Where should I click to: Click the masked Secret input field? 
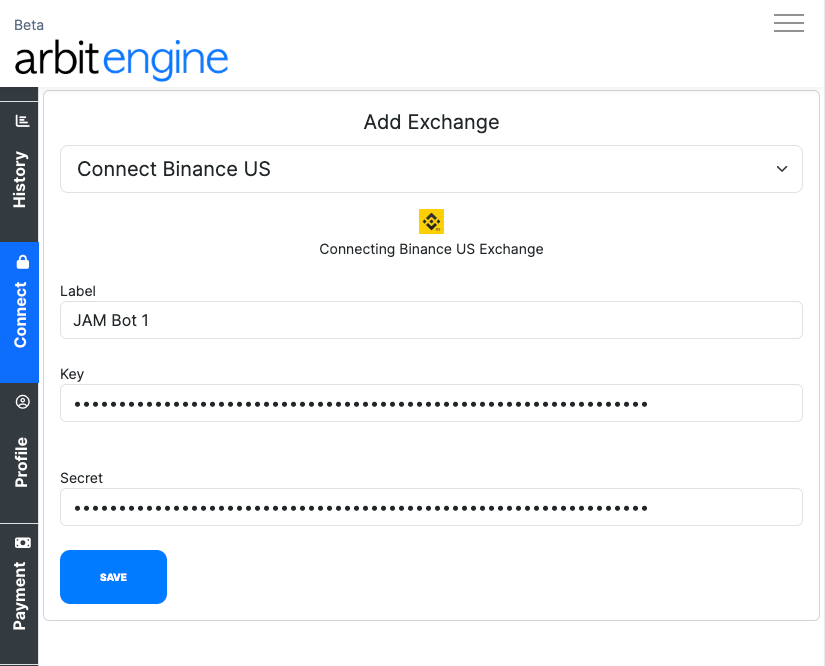click(431, 507)
